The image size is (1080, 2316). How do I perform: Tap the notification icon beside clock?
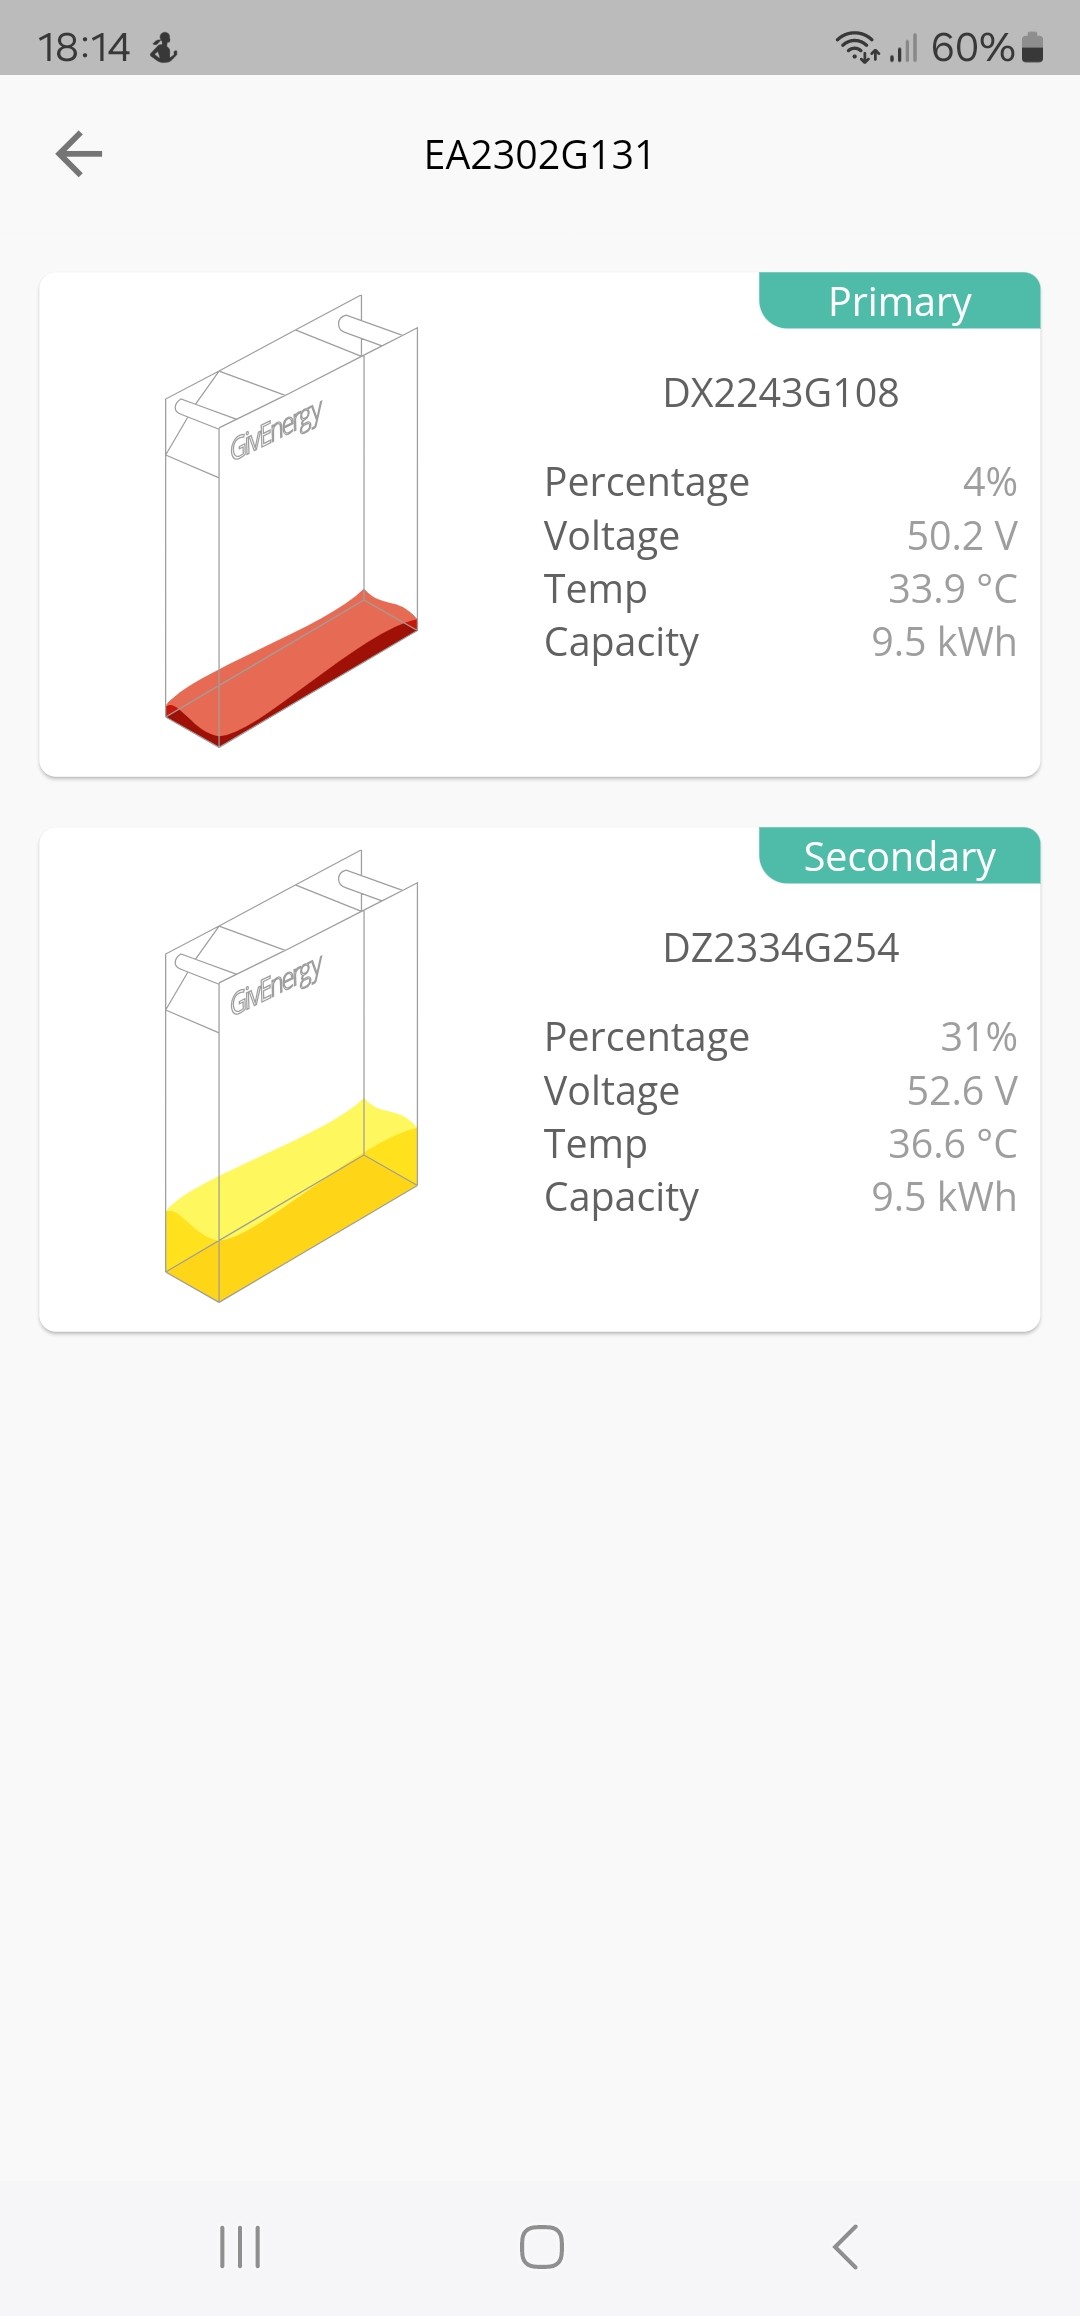pos(164,47)
